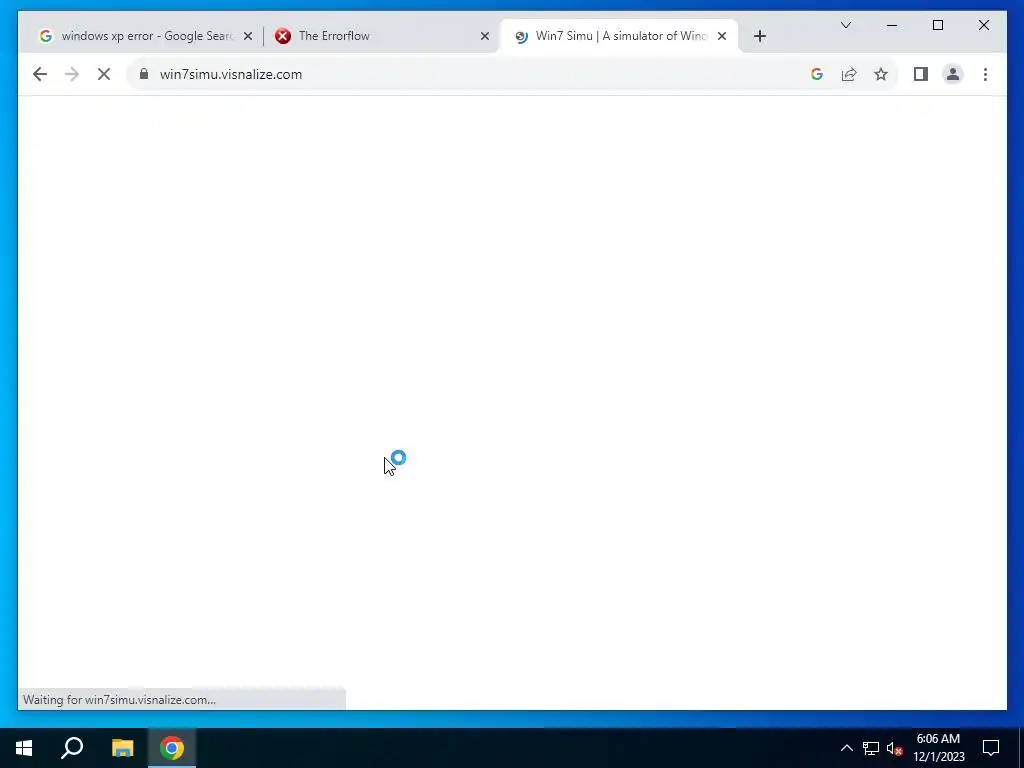Screen dimensions: 1024x768
Task: Close the windows xp error Google tab
Action: tap(248, 37)
